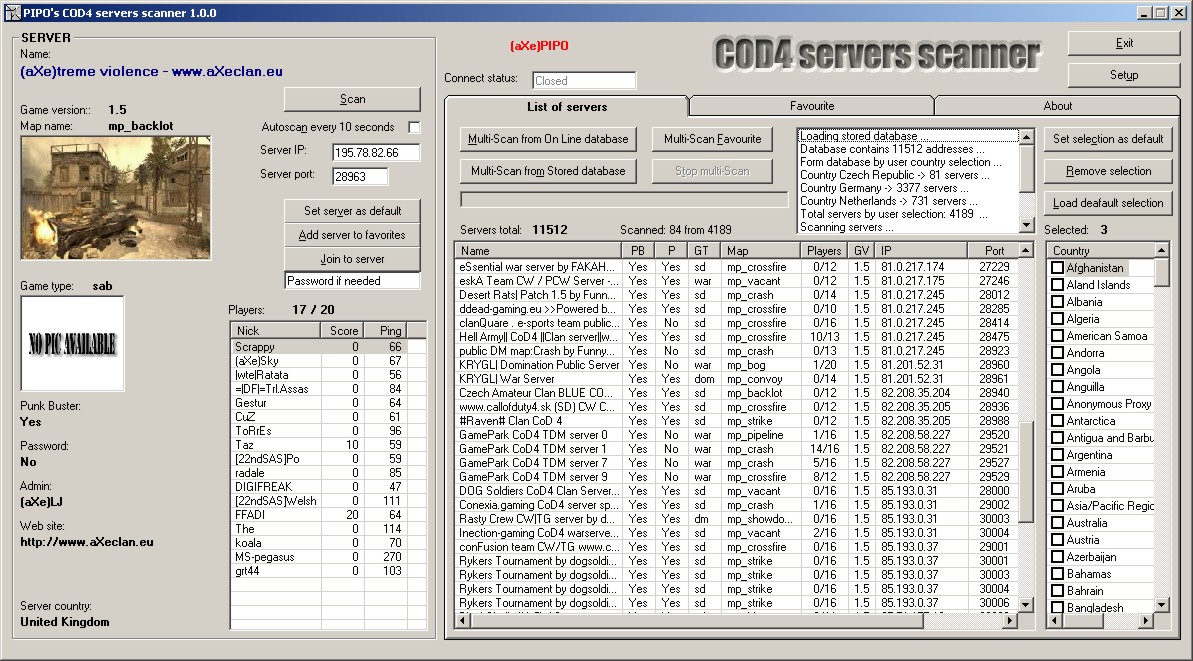The height and width of the screenshot is (661, 1193).
Task: Sort server list by Map column
Action: tap(762, 250)
